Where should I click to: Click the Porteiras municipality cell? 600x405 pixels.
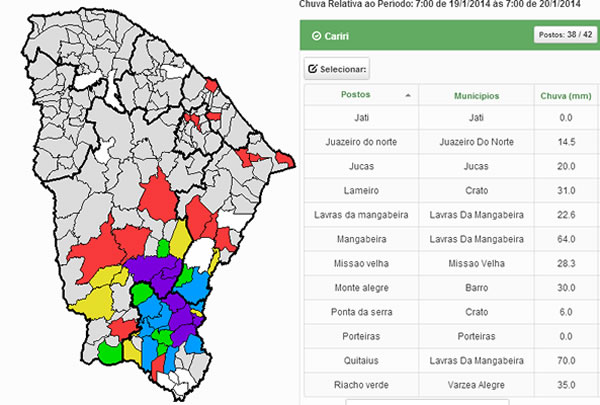(475, 335)
